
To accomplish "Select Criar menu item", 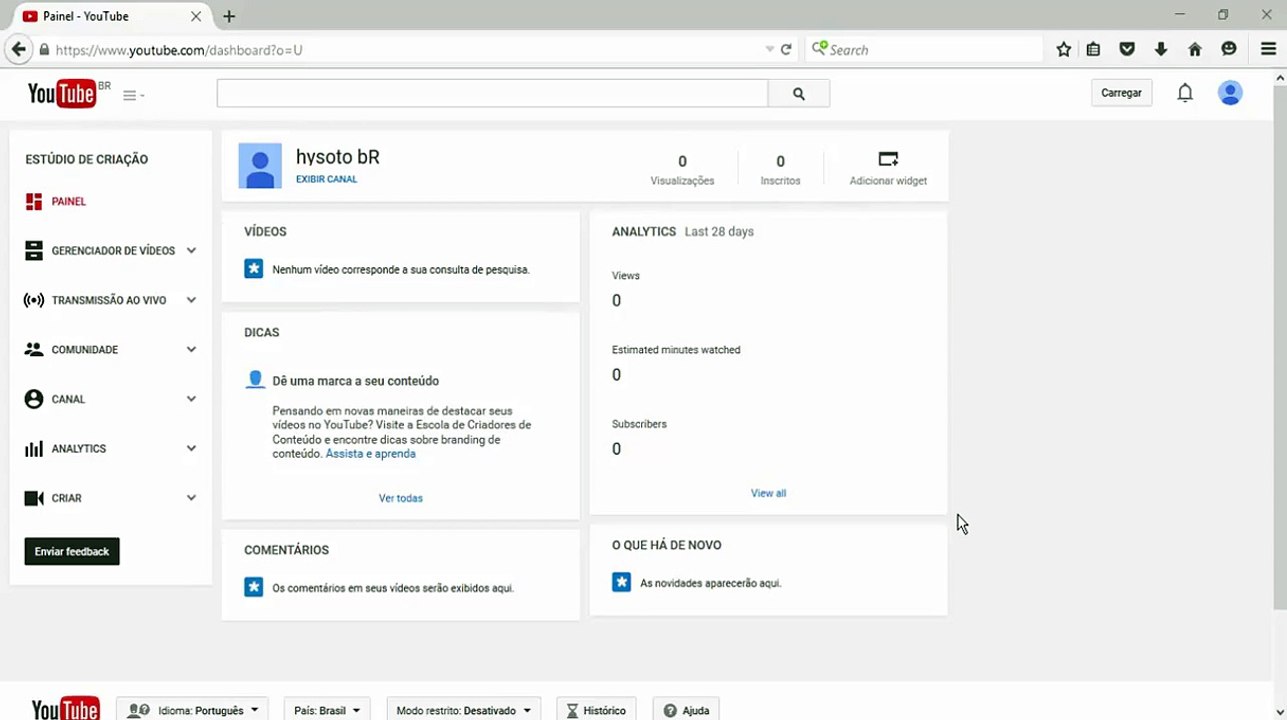I will pyautogui.click(x=67, y=498).
